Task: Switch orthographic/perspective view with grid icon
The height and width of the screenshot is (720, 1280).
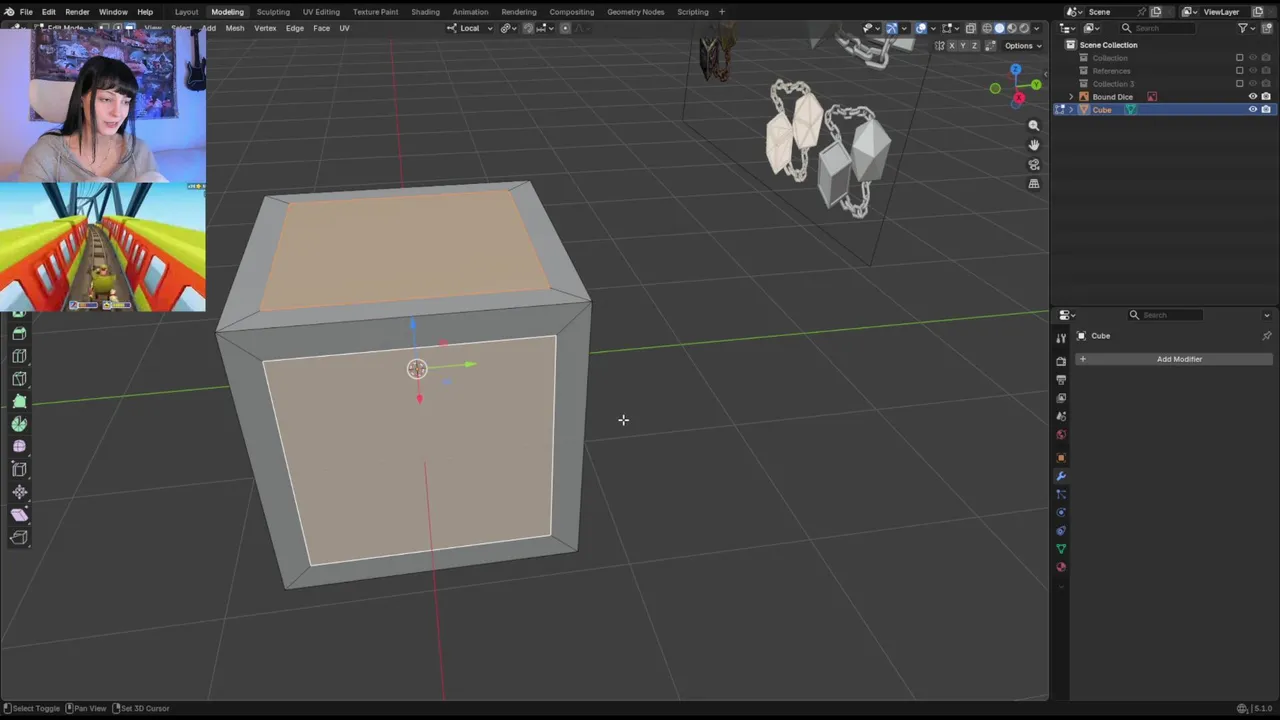Action: [x=1034, y=184]
